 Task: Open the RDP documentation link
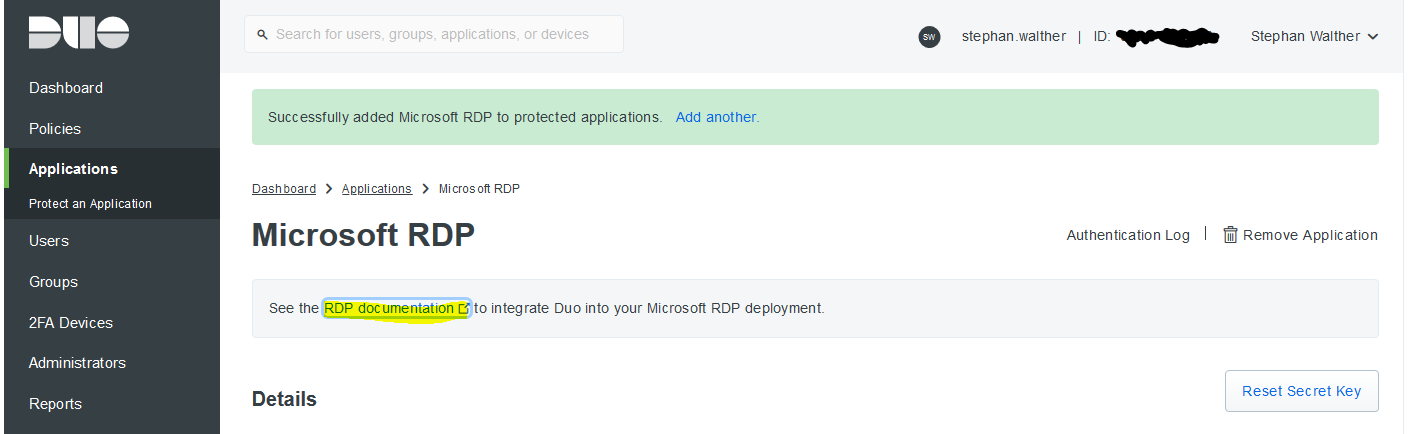[396, 309]
